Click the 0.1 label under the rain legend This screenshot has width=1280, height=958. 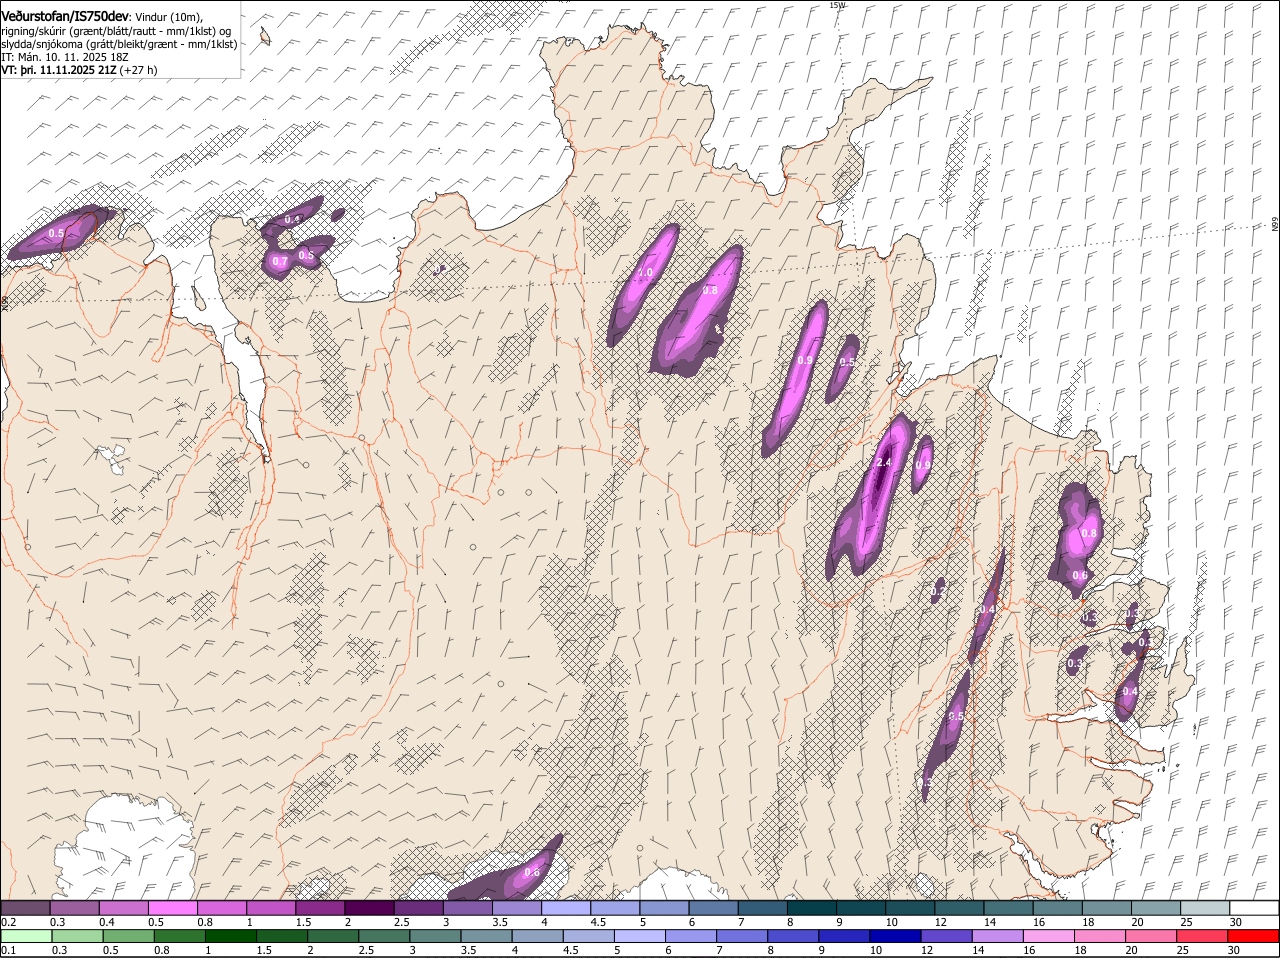8,950
